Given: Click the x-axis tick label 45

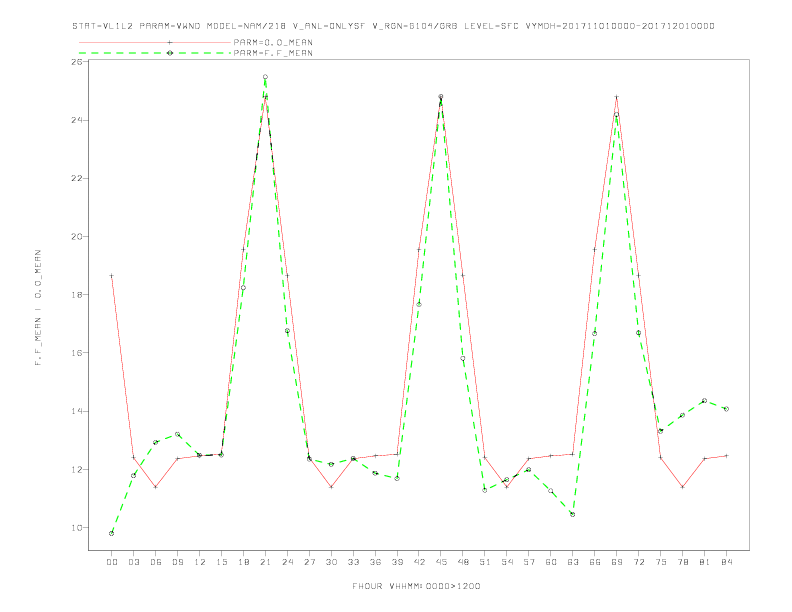Looking at the screenshot, I should click(440, 562).
